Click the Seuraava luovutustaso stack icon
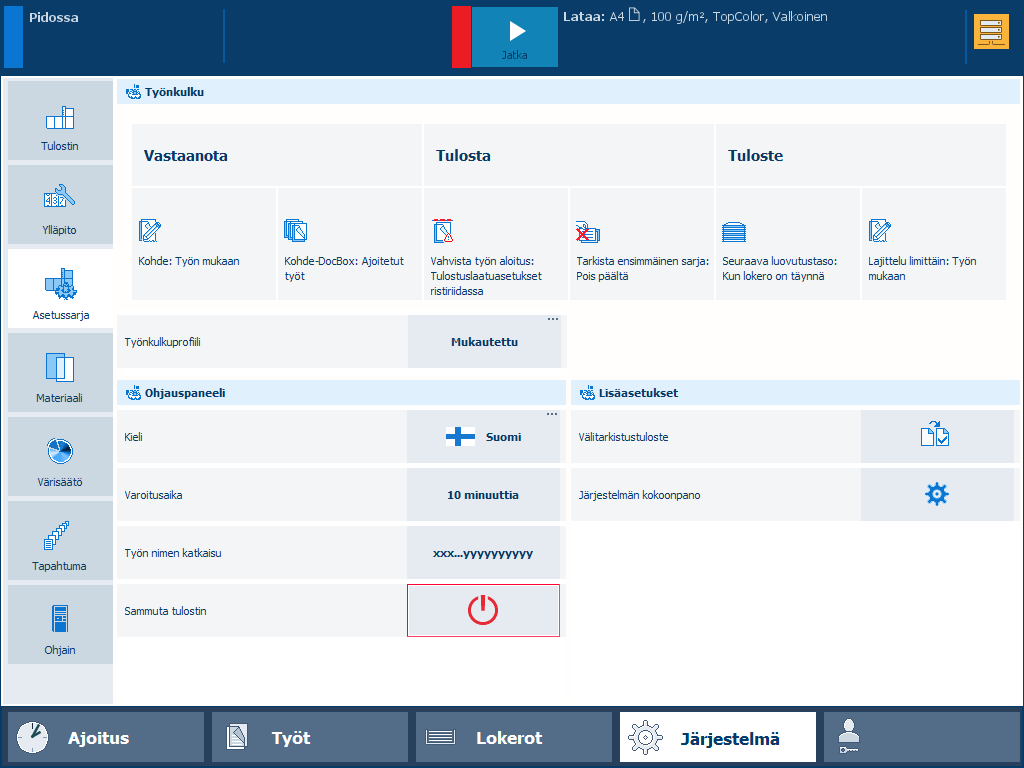Image resolution: width=1024 pixels, height=768 pixels. 734,232
